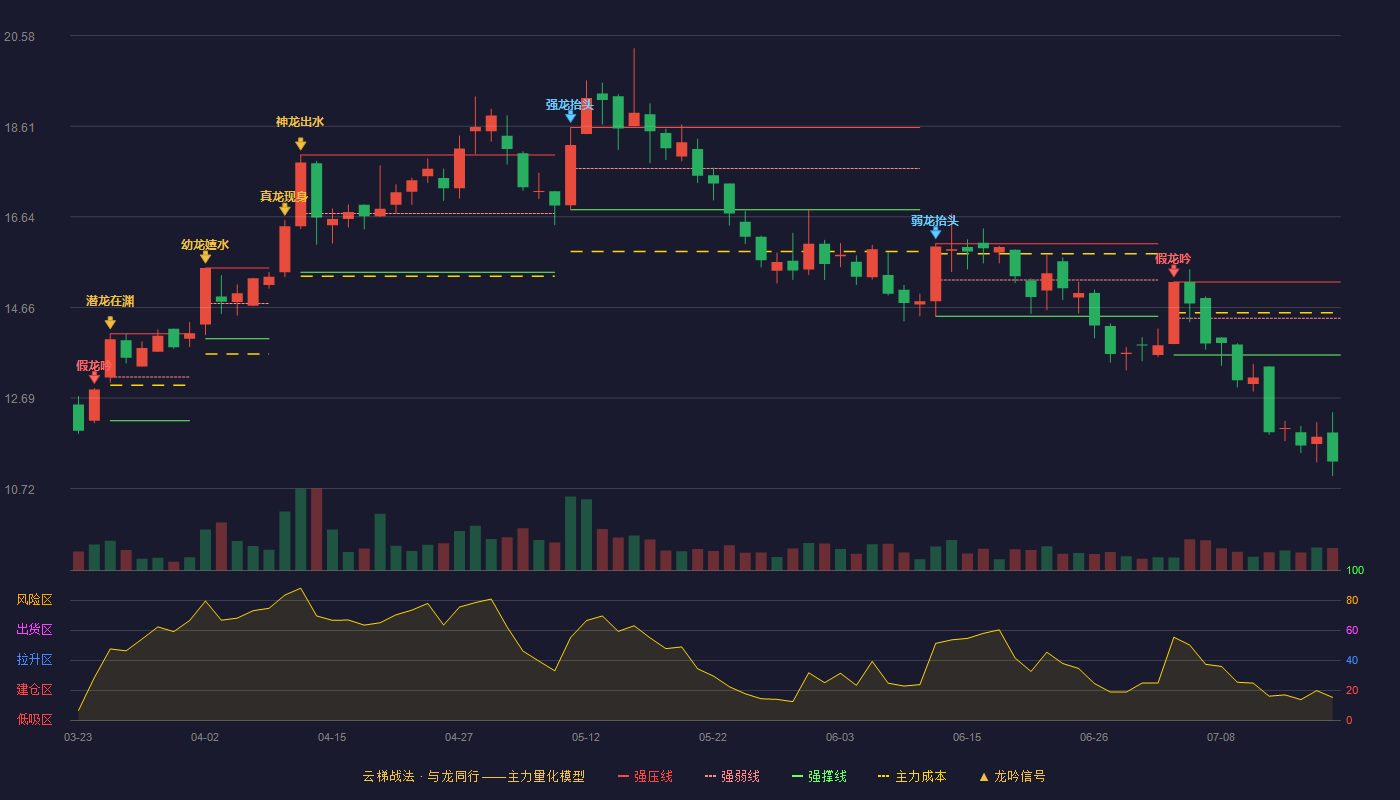1400x800 pixels.
Task: Click the orange arrow under 潜龙在渊
Action: pyautogui.click(x=110, y=322)
